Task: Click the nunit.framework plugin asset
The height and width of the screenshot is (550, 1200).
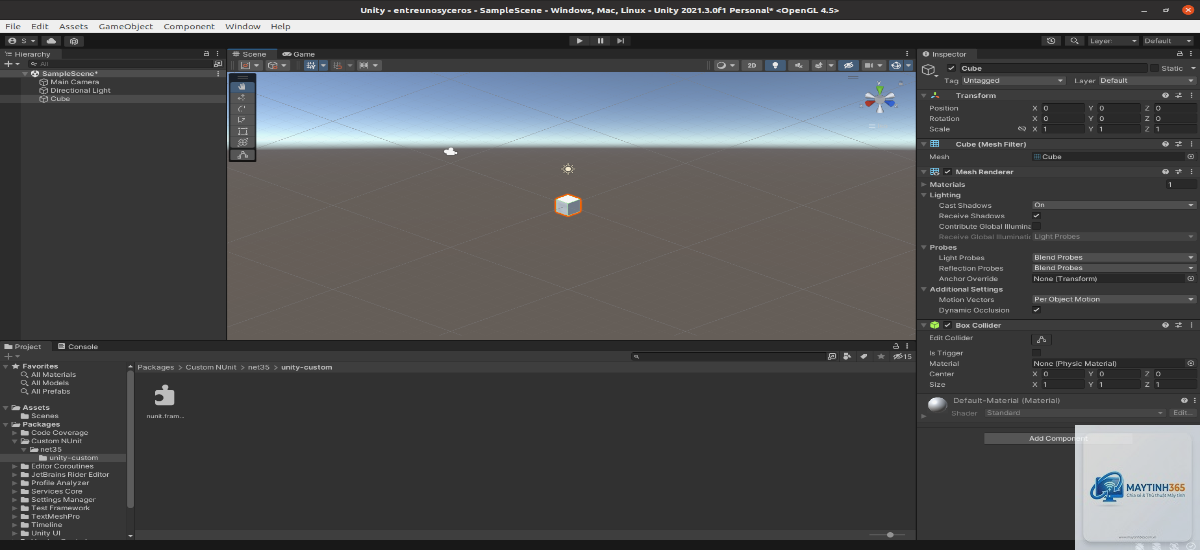Action: point(165,401)
